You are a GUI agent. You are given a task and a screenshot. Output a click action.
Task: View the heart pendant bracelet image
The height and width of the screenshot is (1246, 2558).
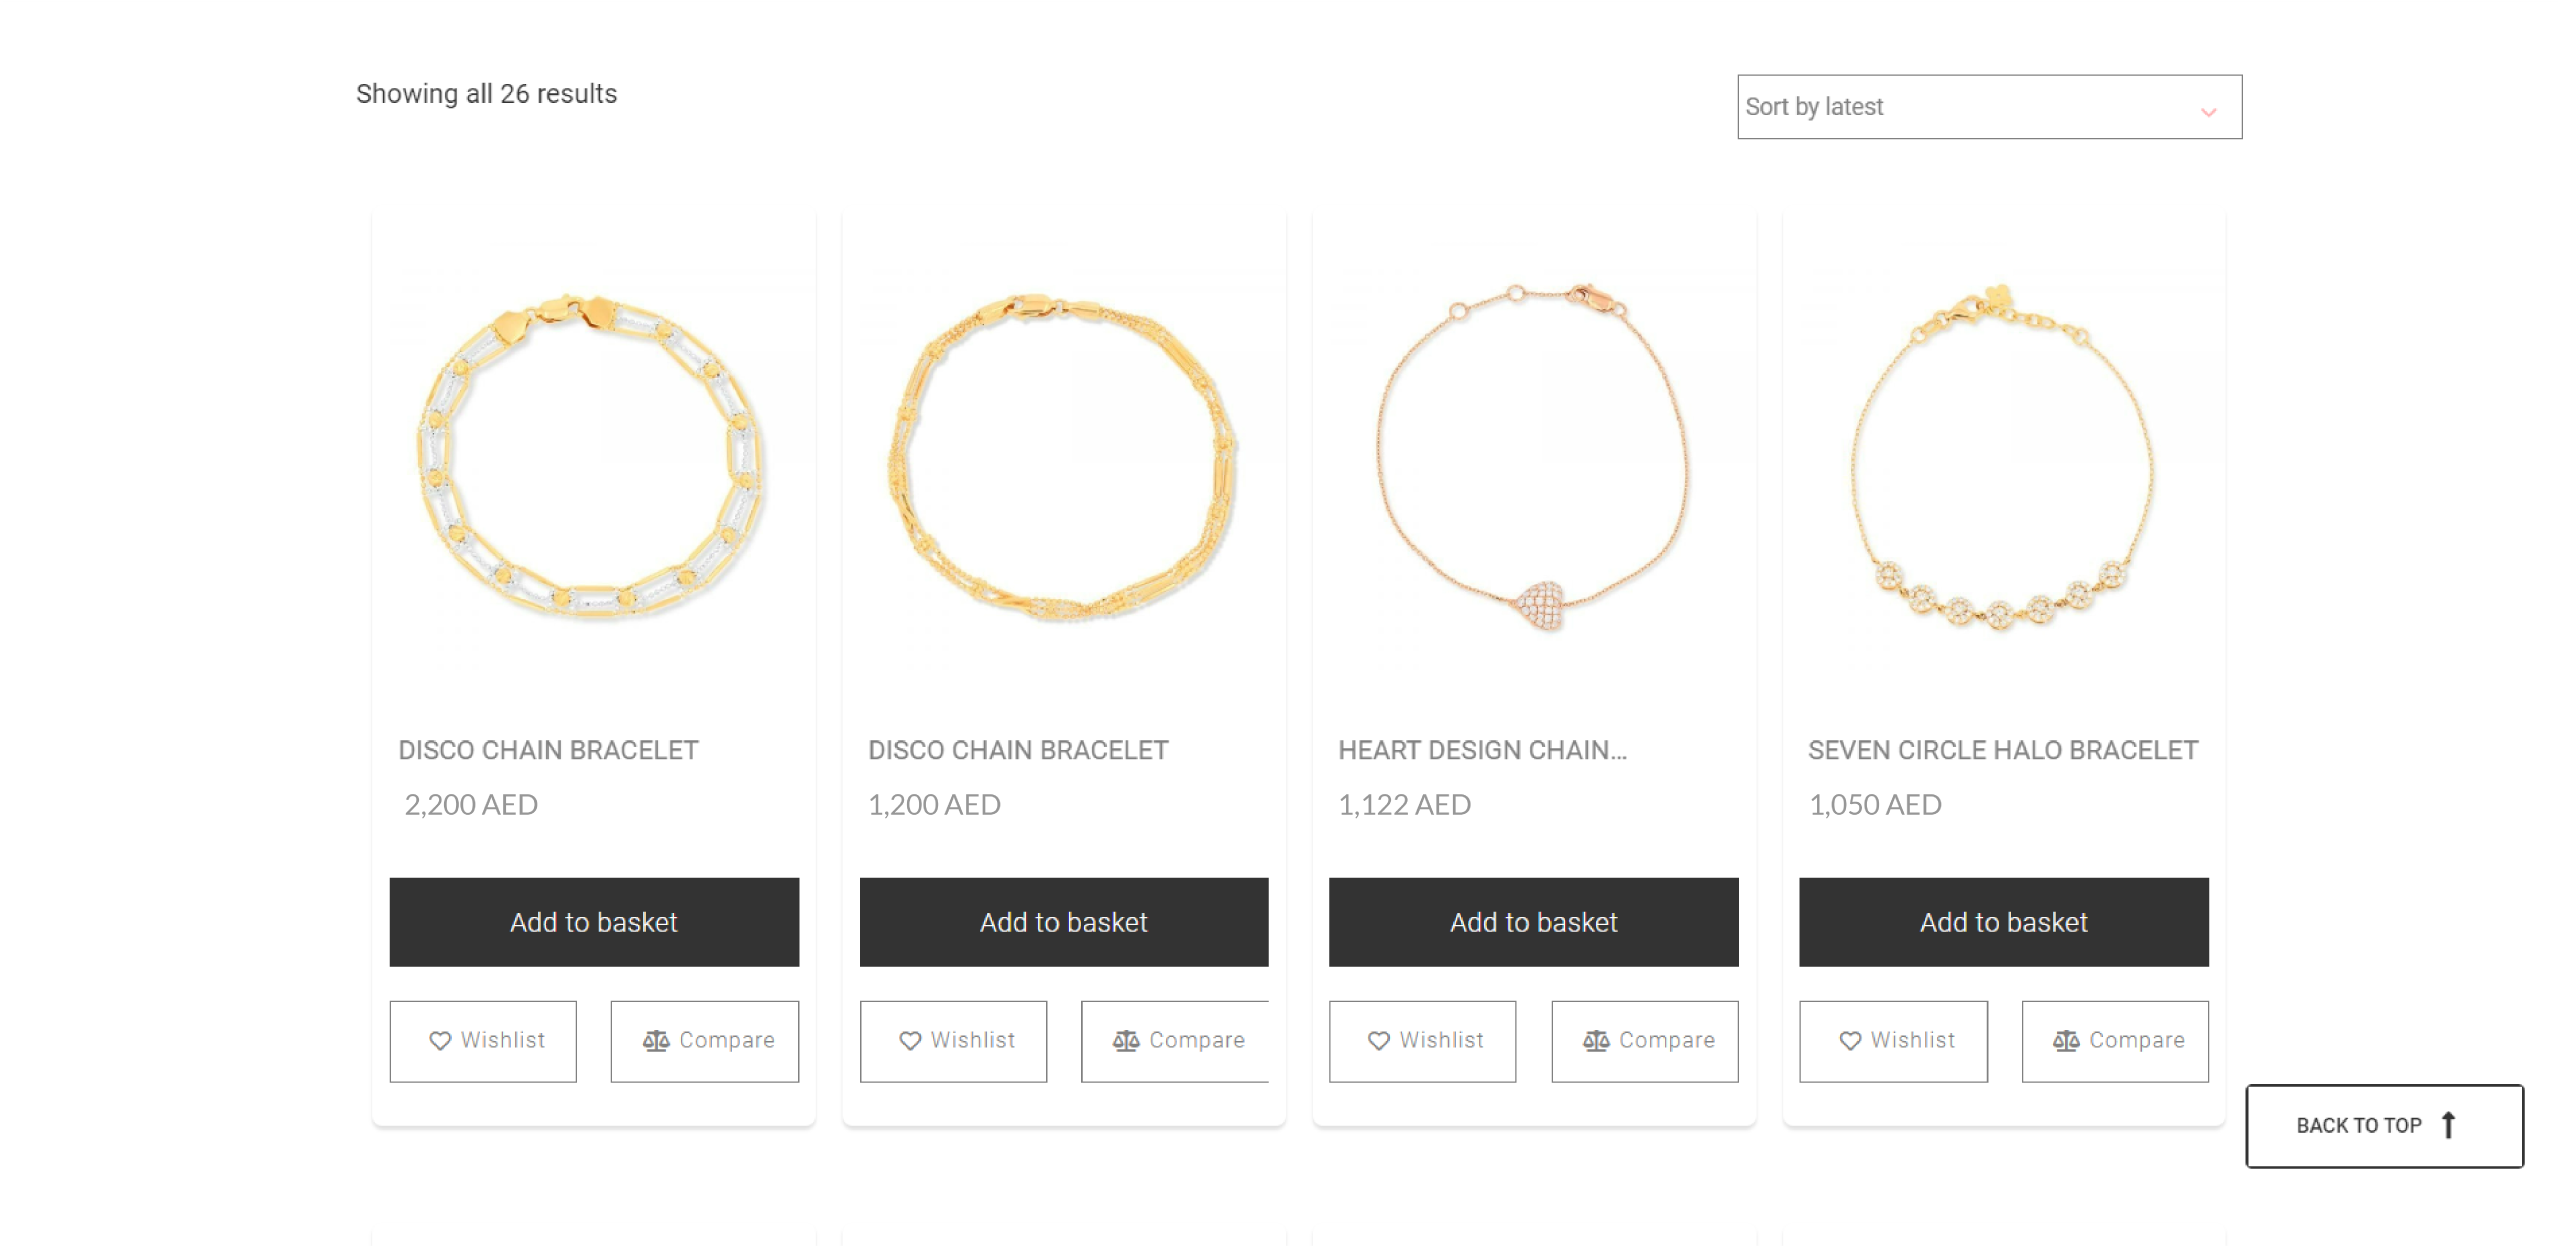pyautogui.click(x=1534, y=458)
